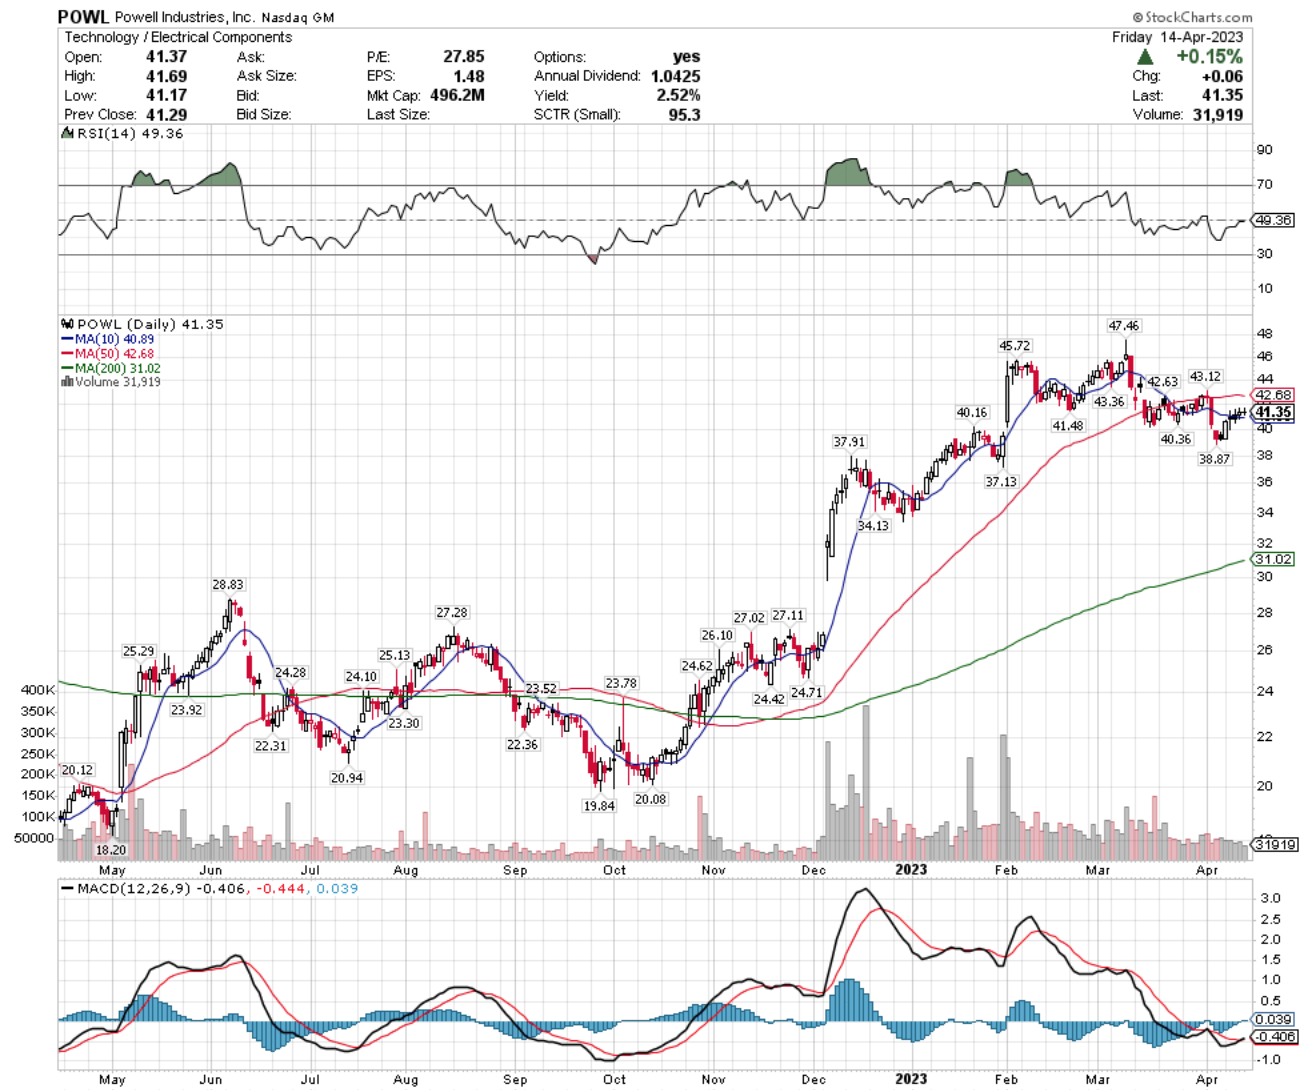Click the 28.83 June high label
The image size is (1314, 1090).
tap(227, 585)
